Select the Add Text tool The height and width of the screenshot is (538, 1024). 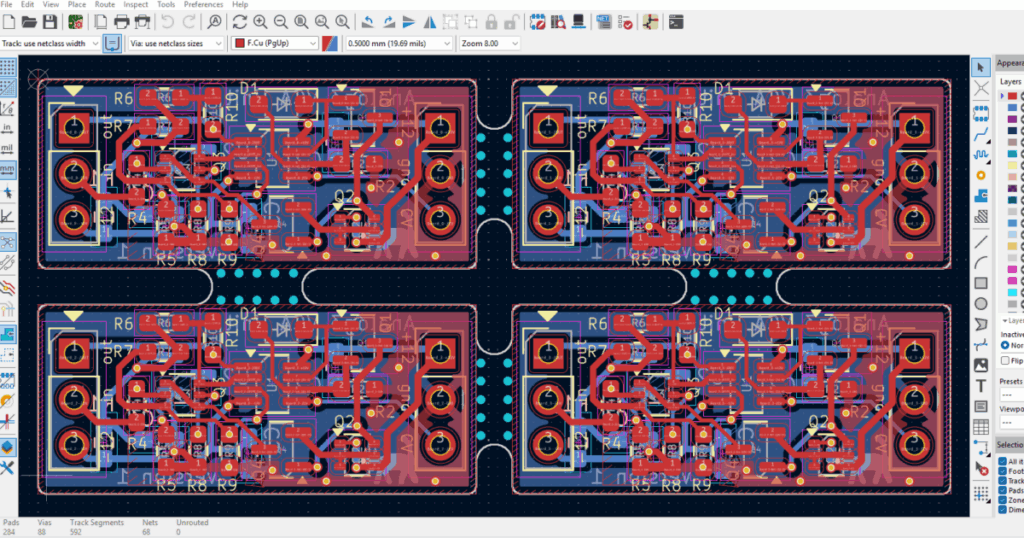(981, 386)
